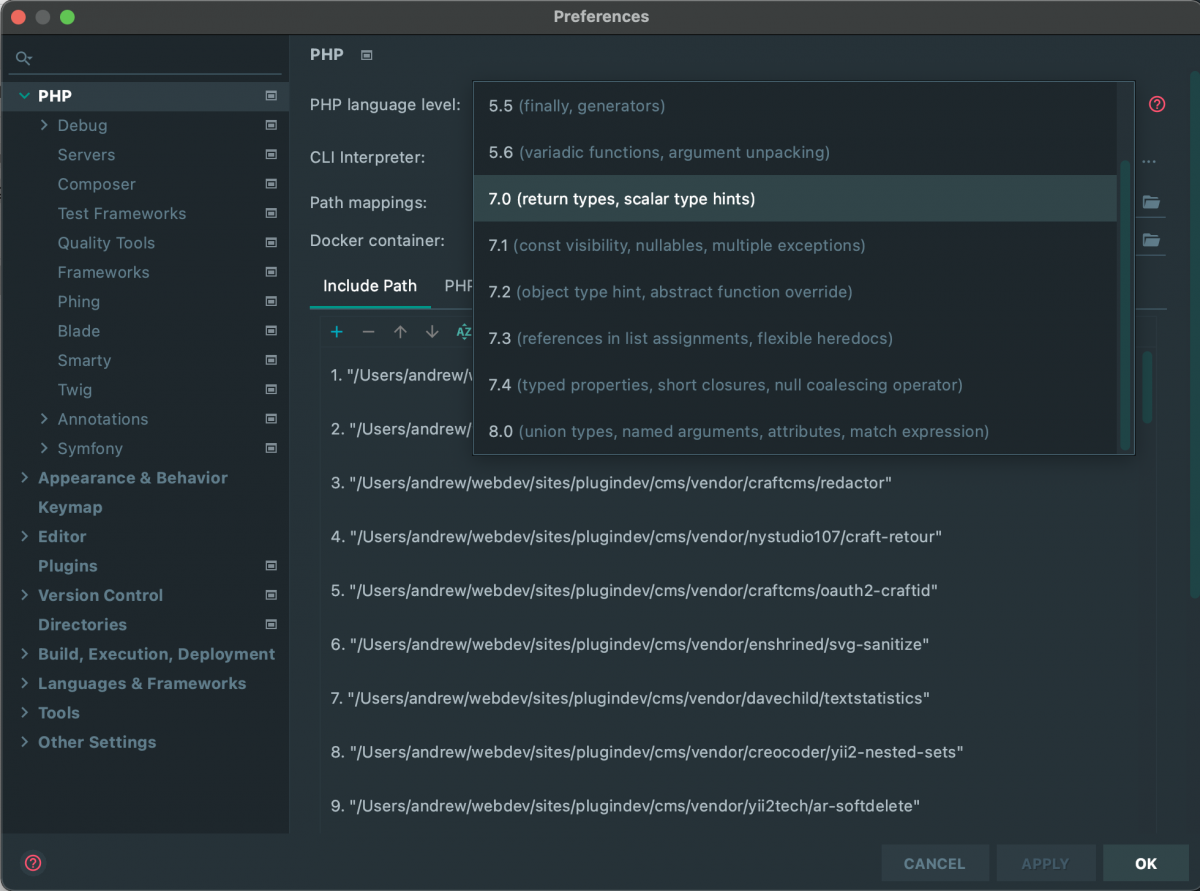1200x891 pixels.
Task: Click project icon on Quality Tools row
Action: (x=271, y=243)
